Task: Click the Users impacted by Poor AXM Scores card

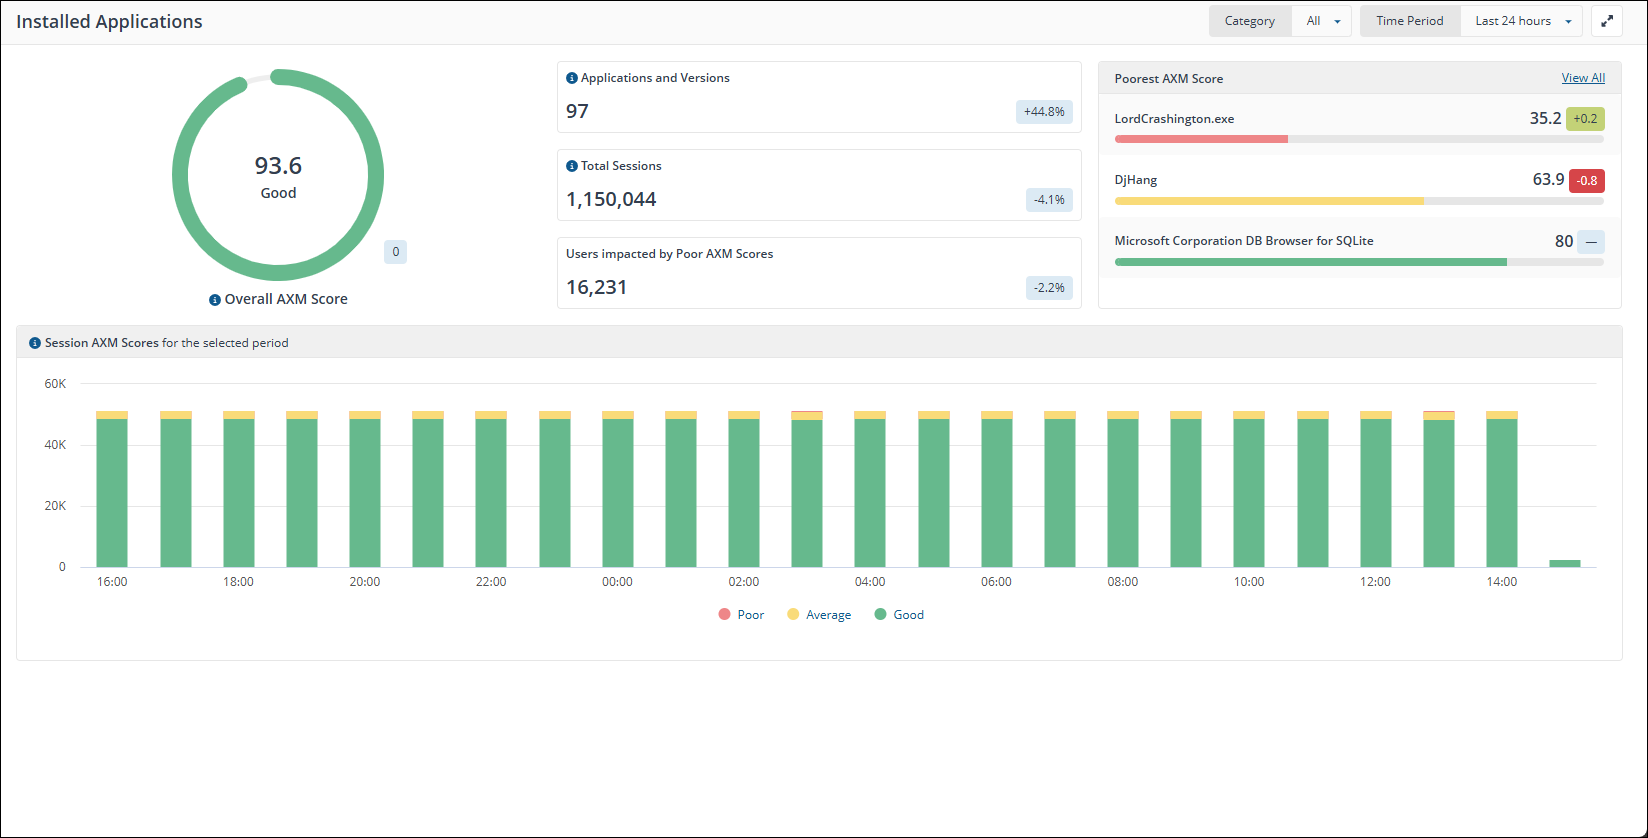Action: 818,273
